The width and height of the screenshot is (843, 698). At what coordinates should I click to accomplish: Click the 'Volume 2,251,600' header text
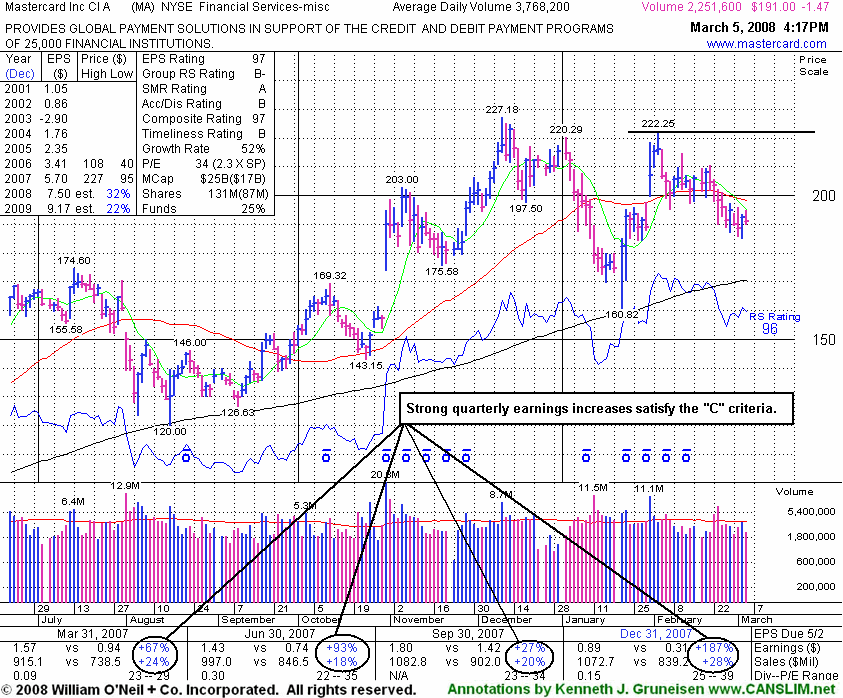pyautogui.click(x=691, y=7)
